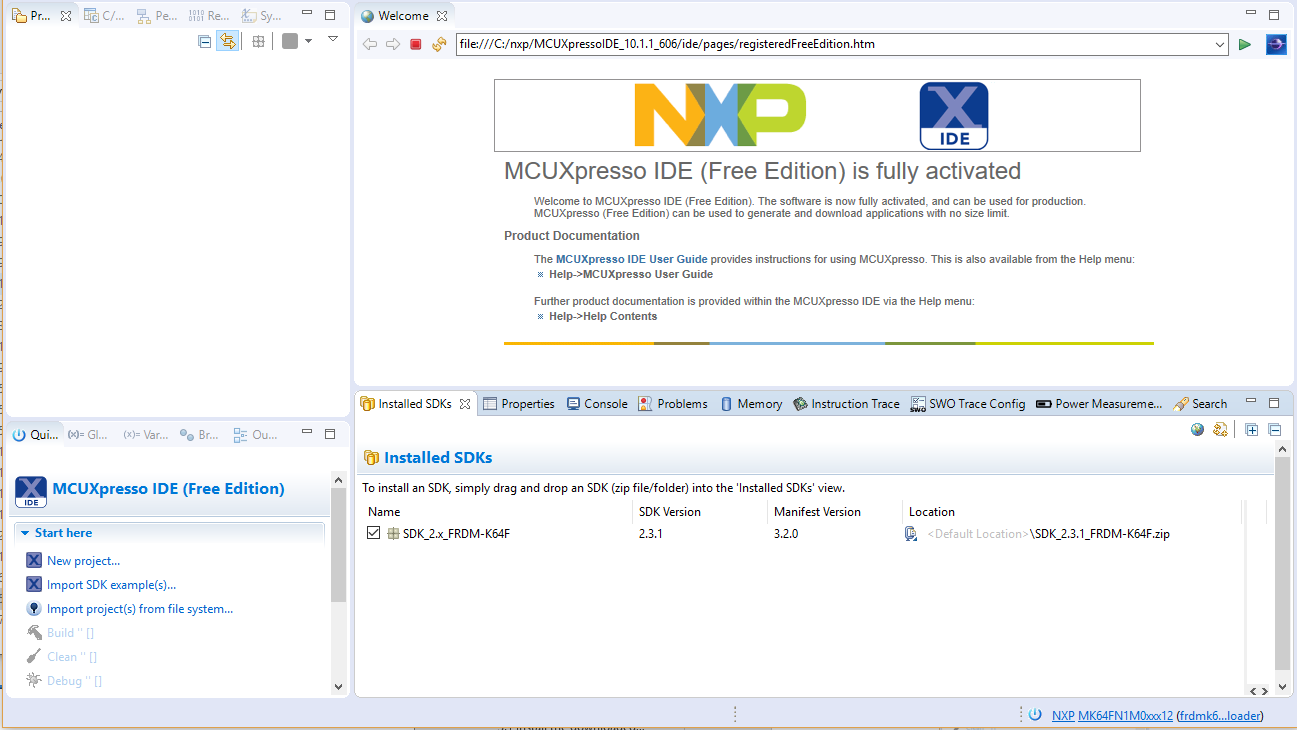Click the Collapse All icon in Installed SDKs
Viewport: 1297px width, 730px height.
click(x=1274, y=430)
